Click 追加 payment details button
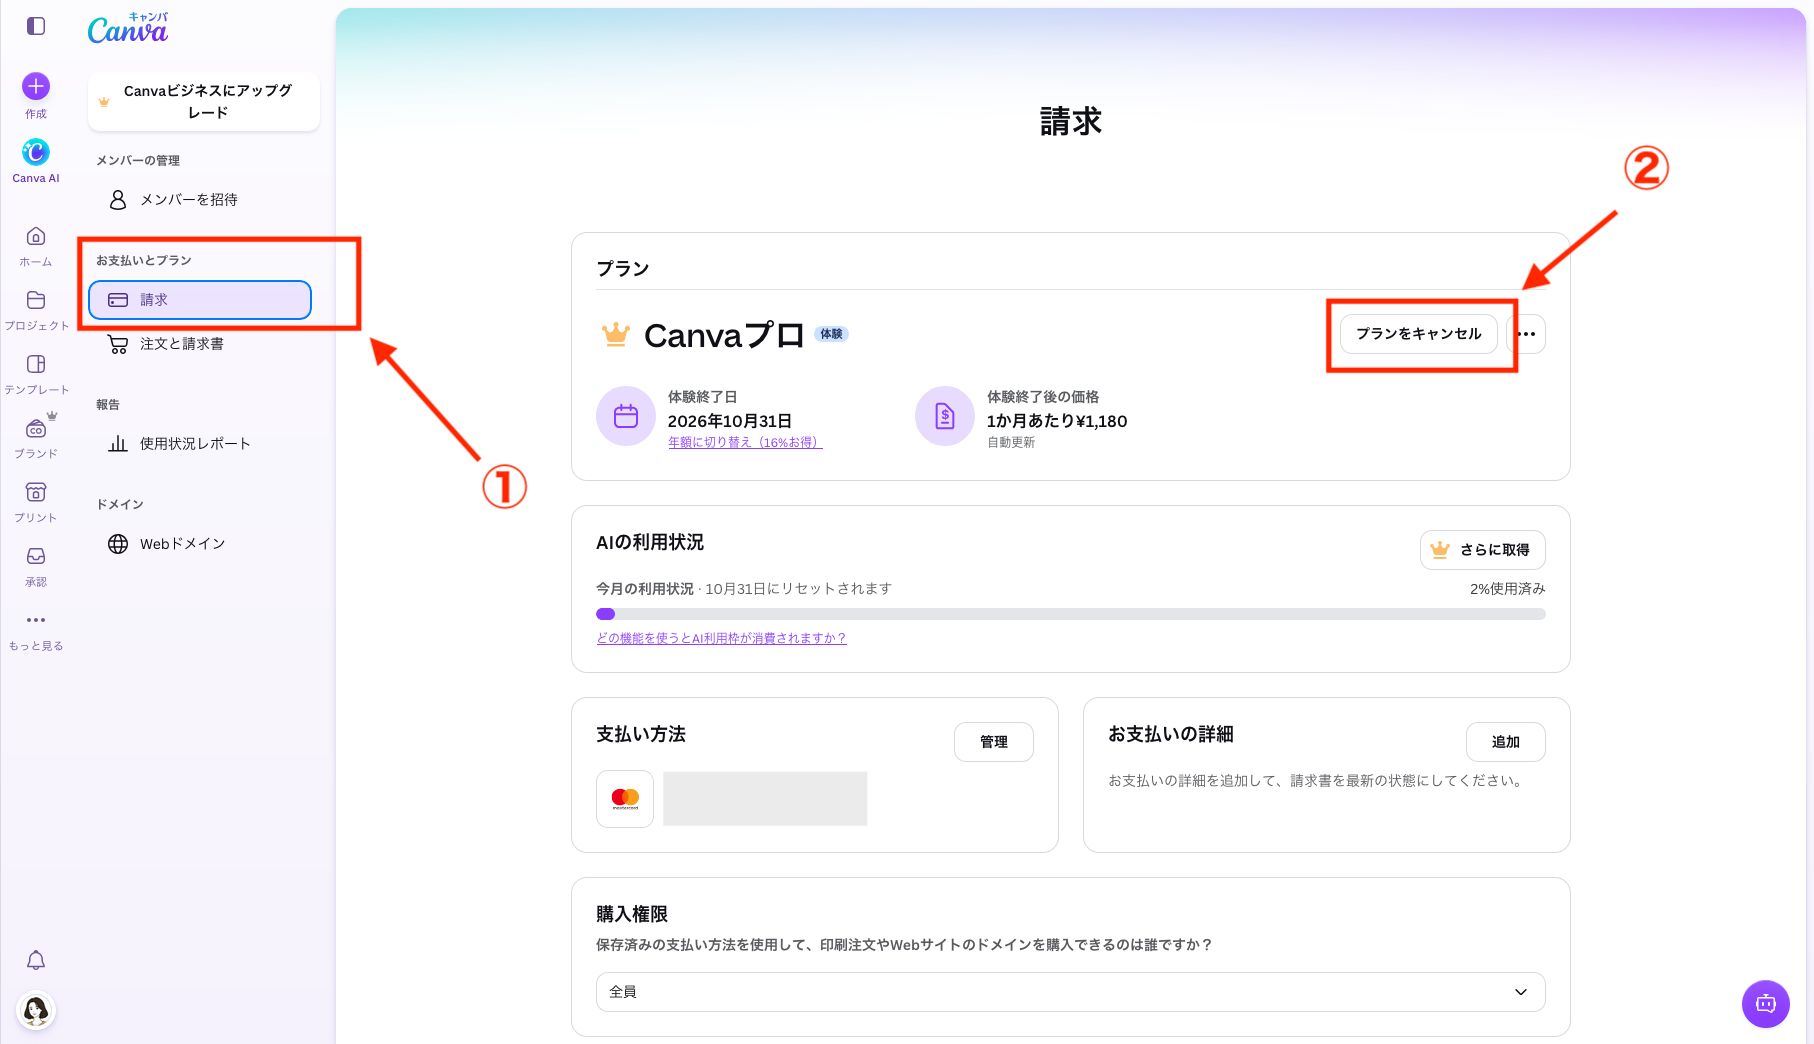The image size is (1814, 1044). tap(1506, 742)
